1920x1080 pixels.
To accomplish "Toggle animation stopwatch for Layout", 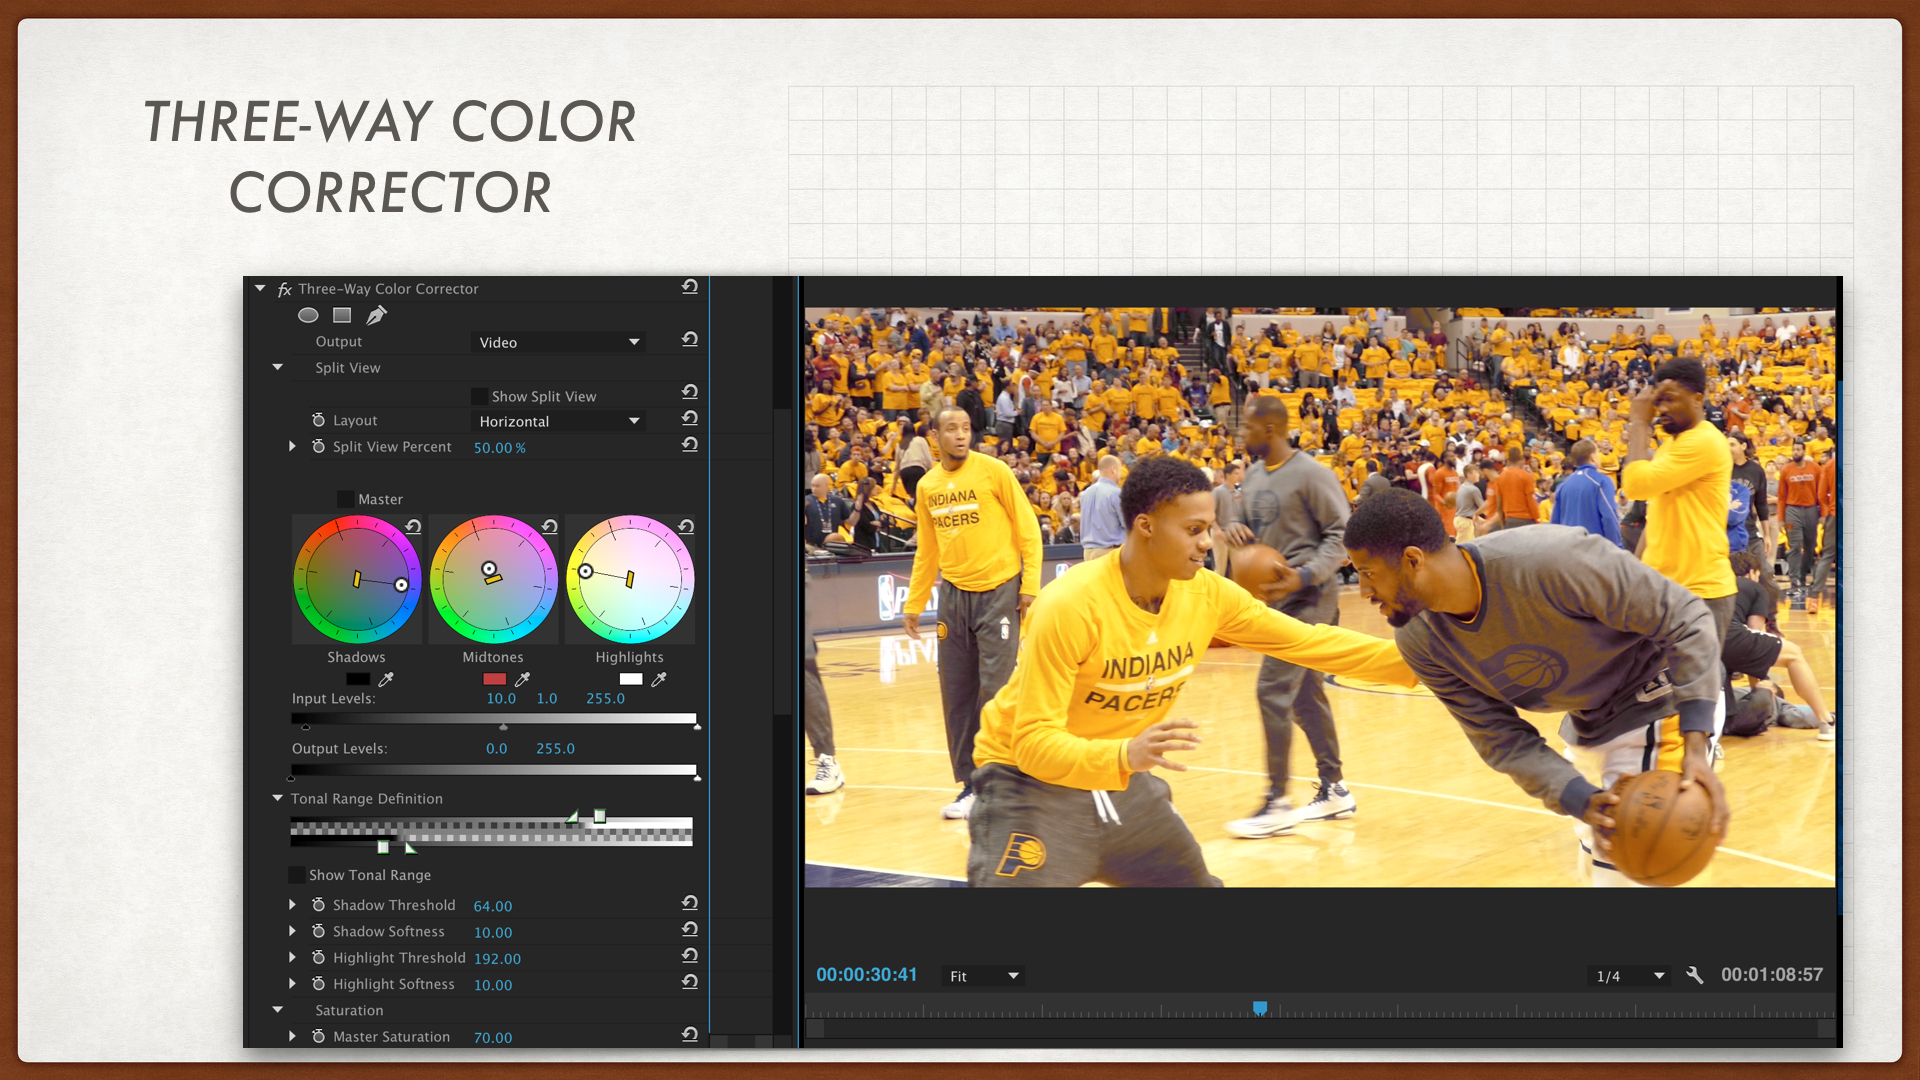I will [x=318, y=420].
